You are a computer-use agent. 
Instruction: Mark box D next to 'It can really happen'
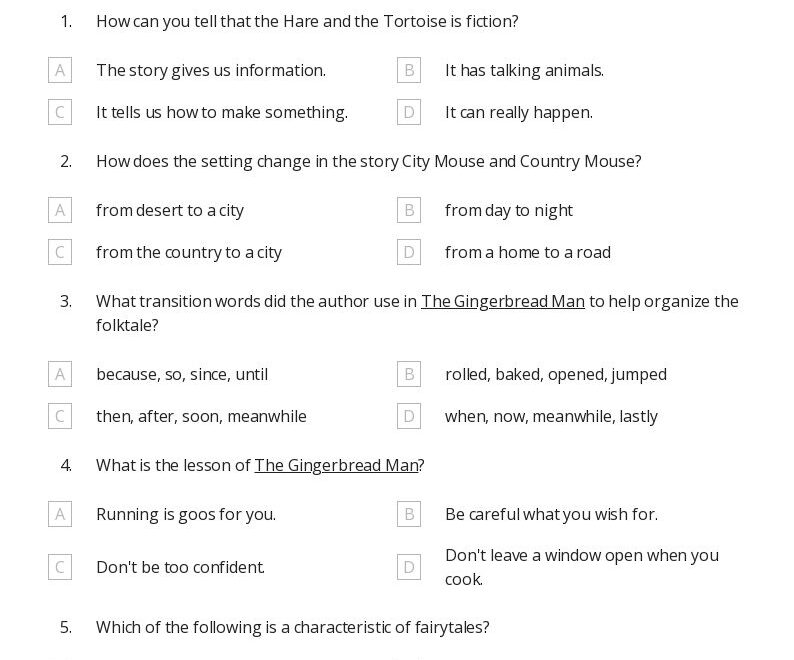tap(408, 112)
